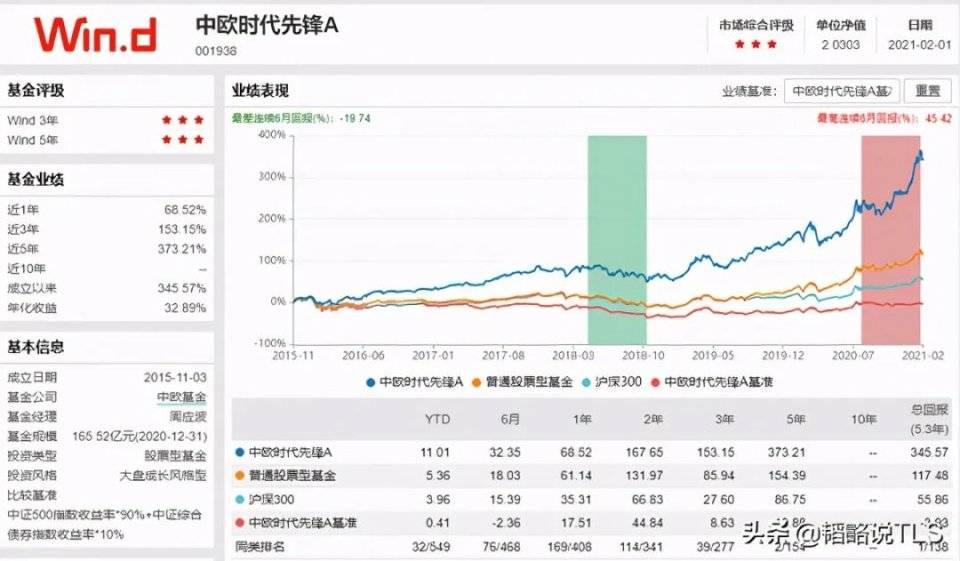Click 近5年 return 373.21%
The height and width of the screenshot is (561, 960).
tap(182, 249)
